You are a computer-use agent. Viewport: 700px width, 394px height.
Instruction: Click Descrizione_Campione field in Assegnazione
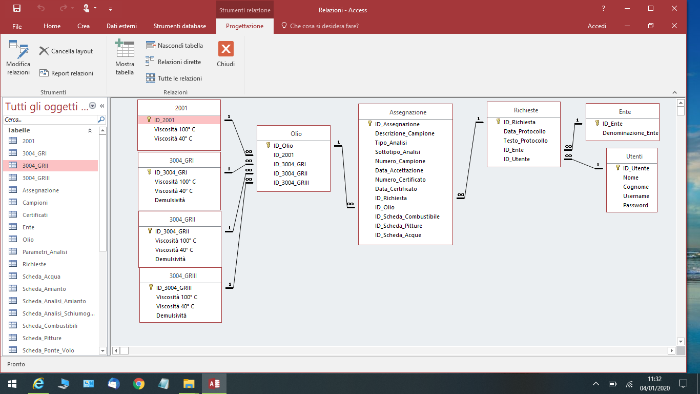coord(404,133)
